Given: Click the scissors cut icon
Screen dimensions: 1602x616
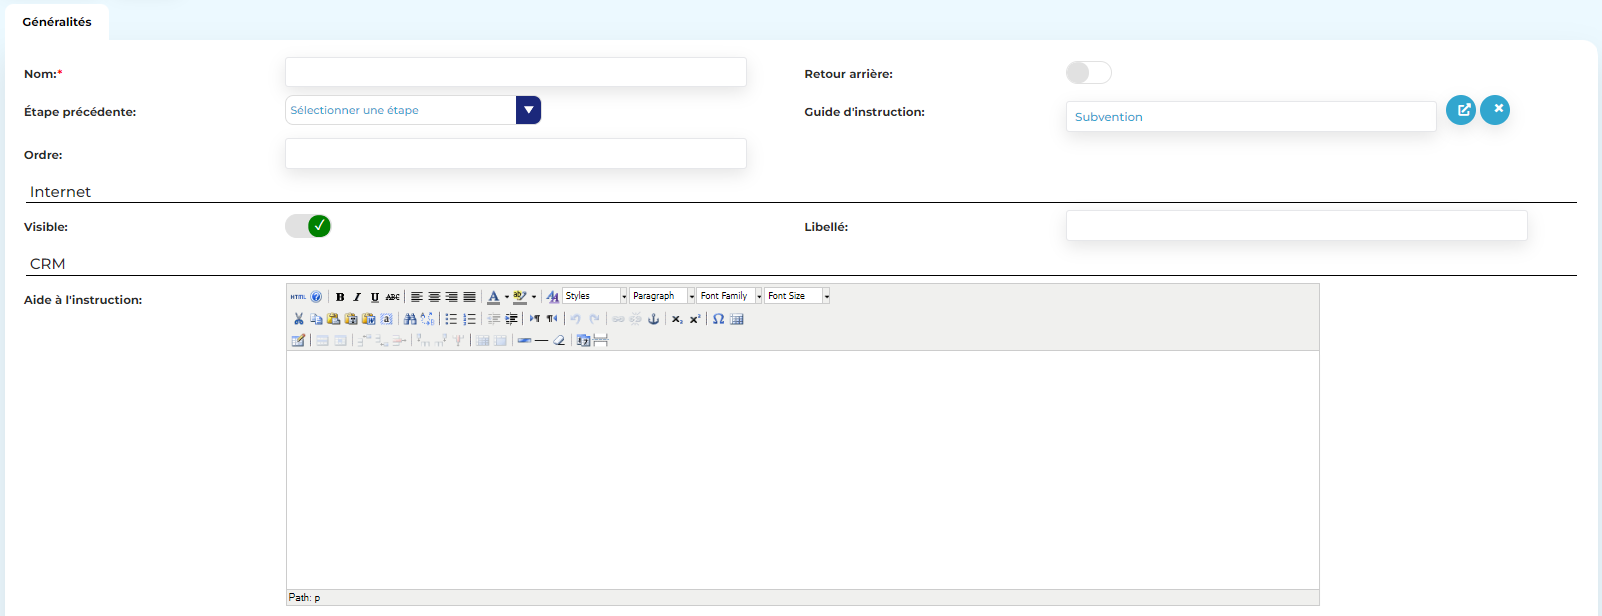Looking at the screenshot, I should coord(298,319).
